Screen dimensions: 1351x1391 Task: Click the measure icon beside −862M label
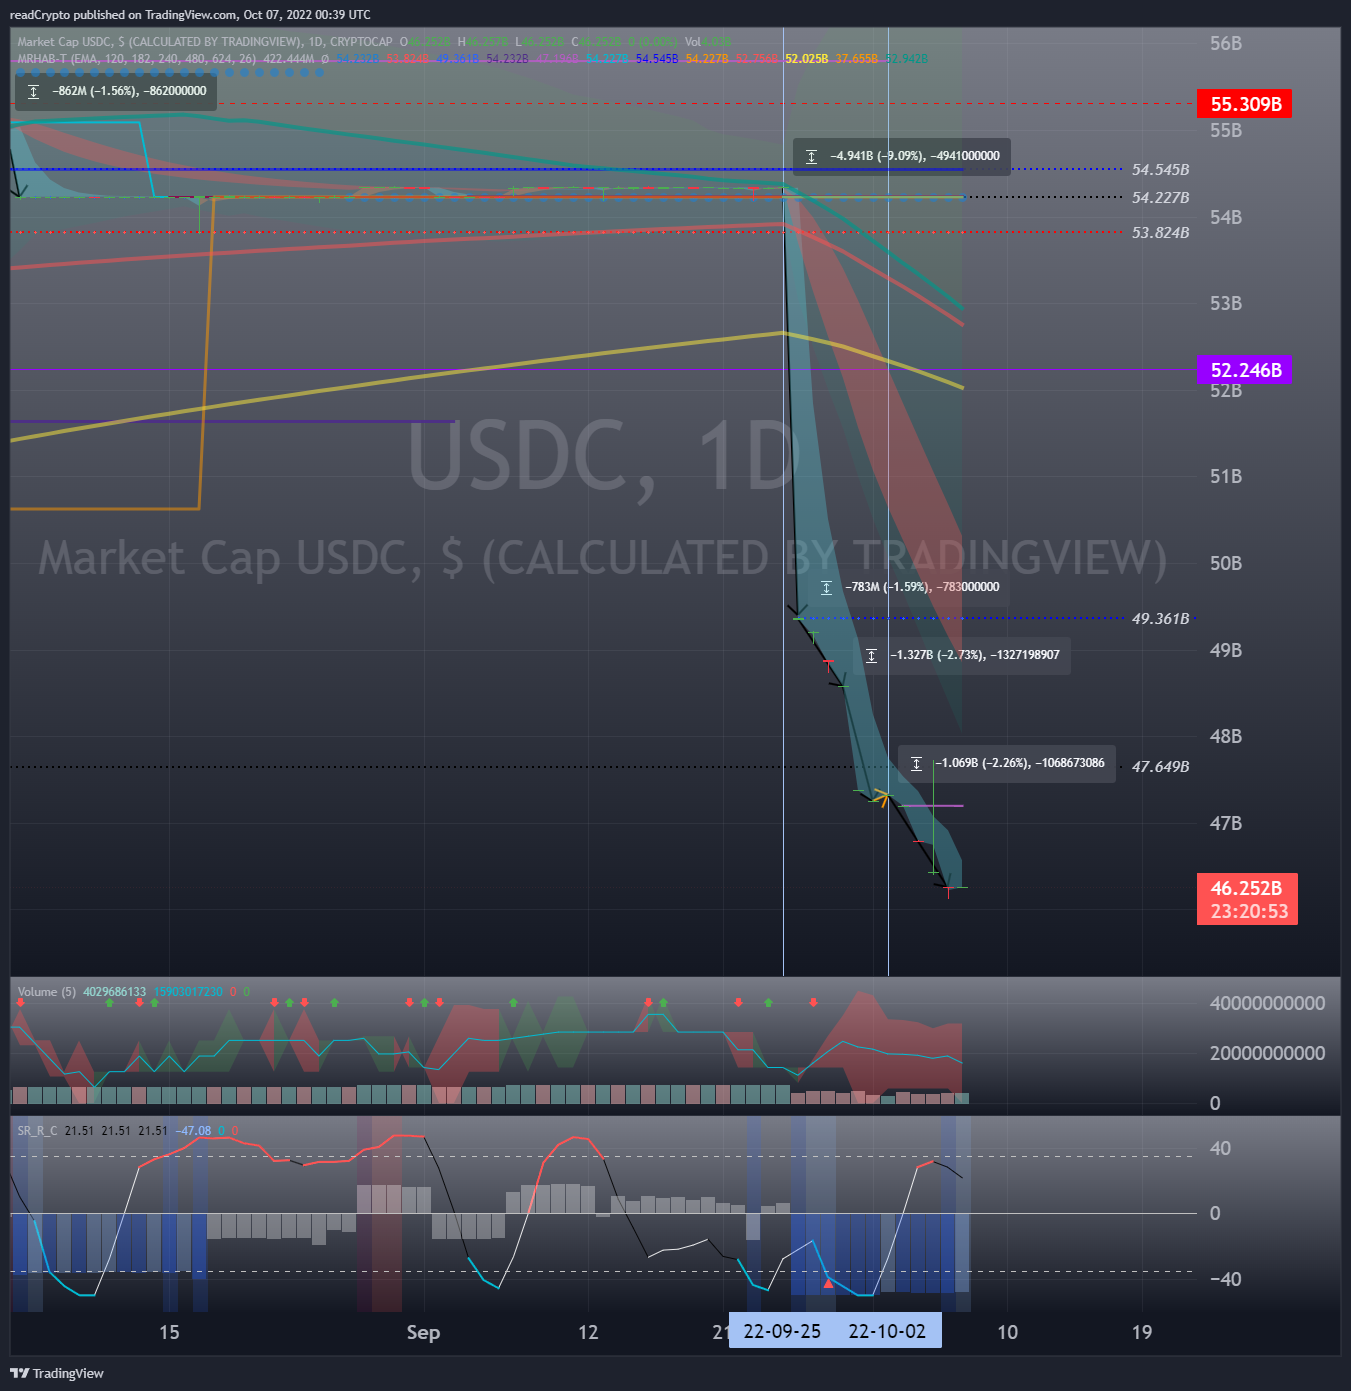(33, 91)
